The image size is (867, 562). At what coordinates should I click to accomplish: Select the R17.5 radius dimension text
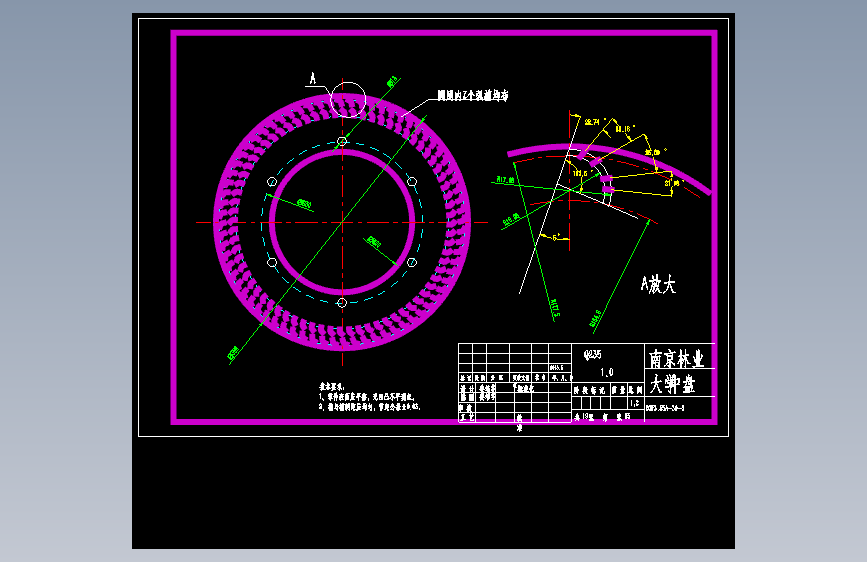click(x=555, y=308)
